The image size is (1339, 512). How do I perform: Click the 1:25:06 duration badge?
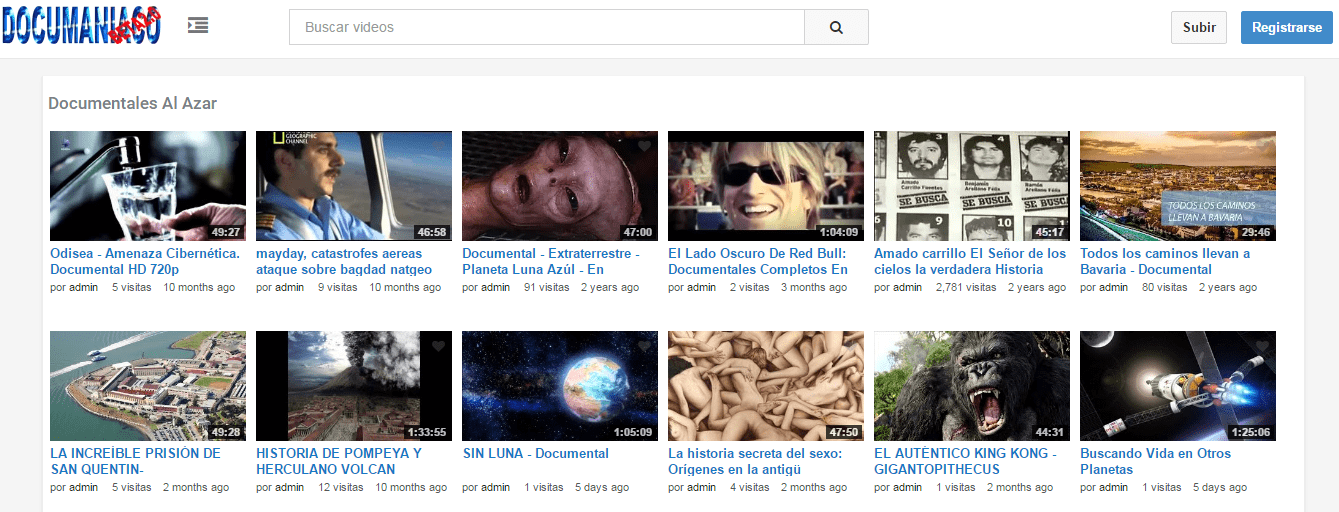point(1251,432)
